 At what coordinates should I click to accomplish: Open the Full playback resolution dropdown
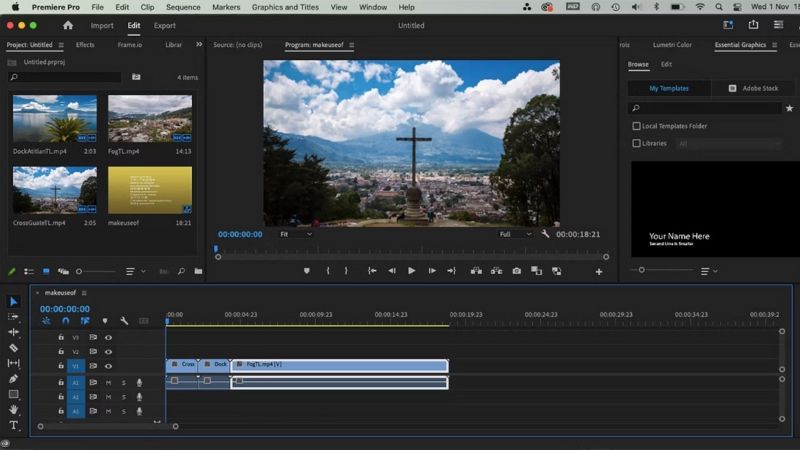click(515, 234)
